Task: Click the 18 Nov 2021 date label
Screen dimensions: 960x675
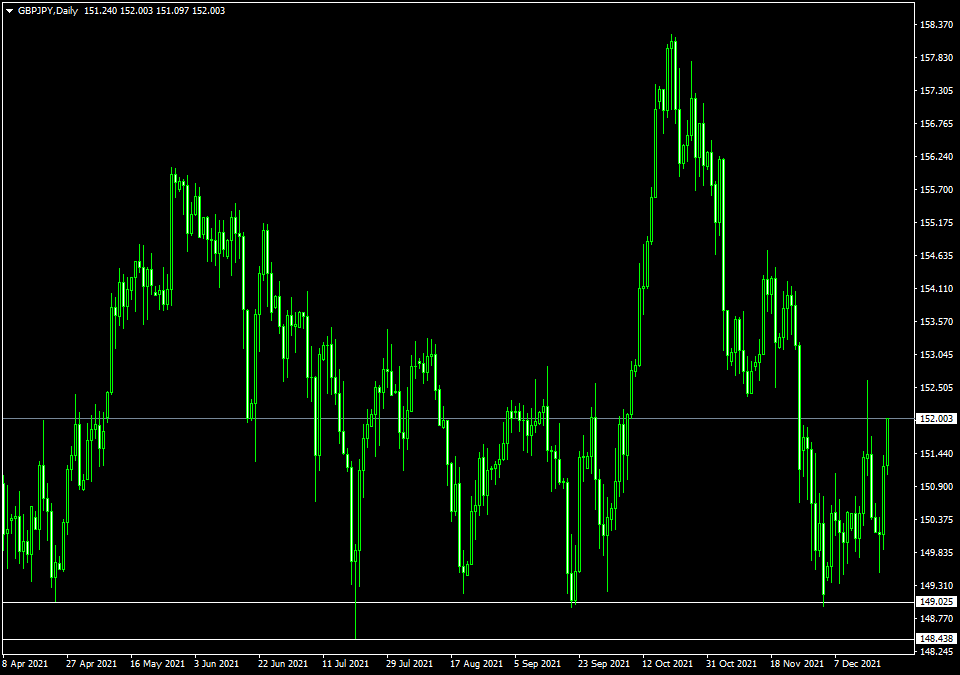Action: coord(797,663)
